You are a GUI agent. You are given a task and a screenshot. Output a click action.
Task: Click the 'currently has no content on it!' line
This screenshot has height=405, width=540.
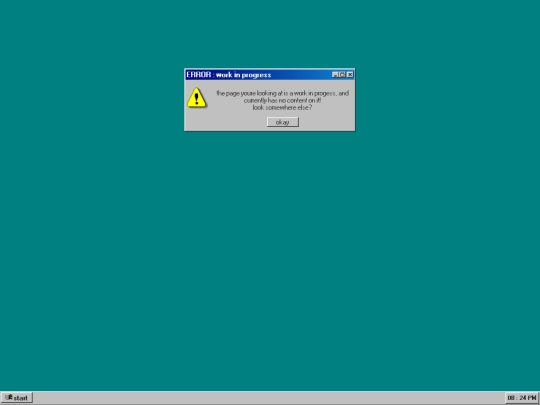click(282, 101)
